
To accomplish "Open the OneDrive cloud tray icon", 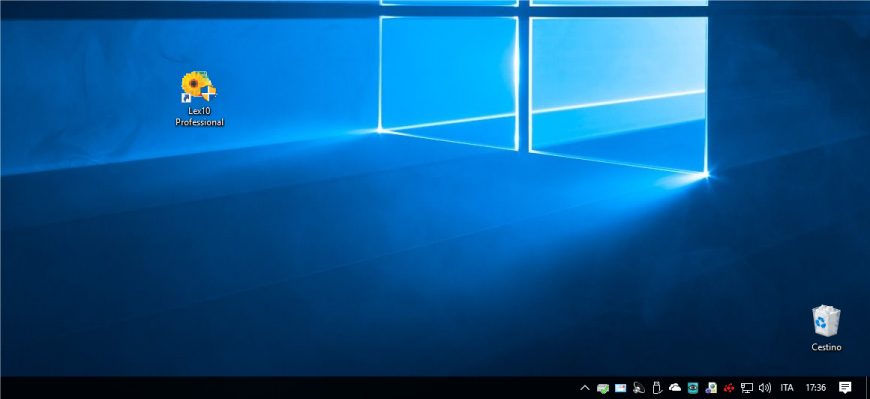I will [x=675, y=388].
